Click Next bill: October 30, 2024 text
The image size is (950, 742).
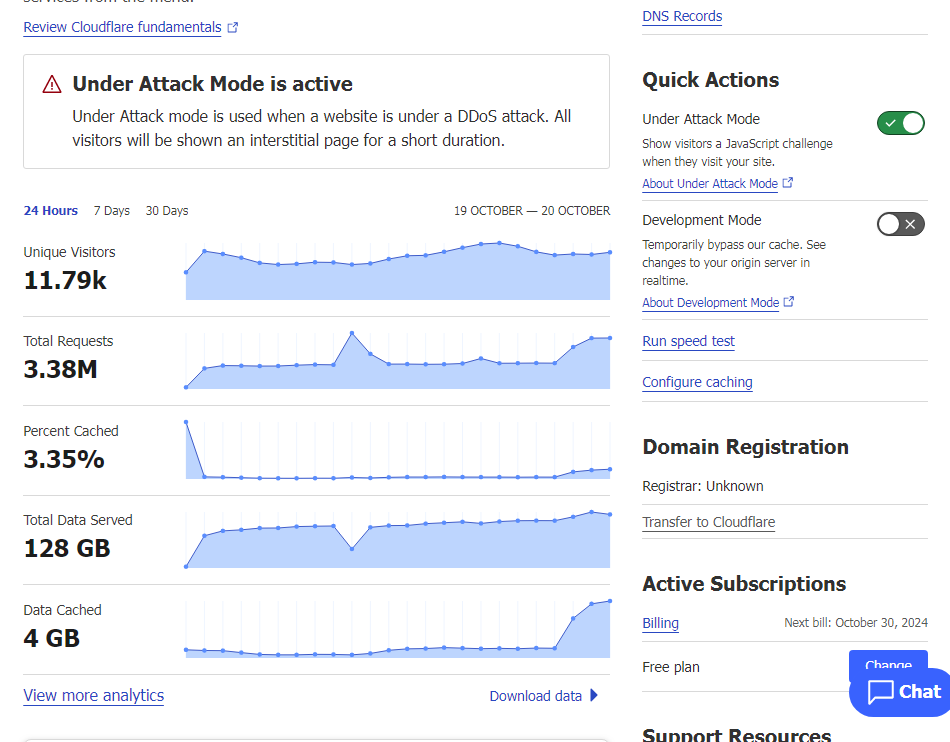point(856,623)
